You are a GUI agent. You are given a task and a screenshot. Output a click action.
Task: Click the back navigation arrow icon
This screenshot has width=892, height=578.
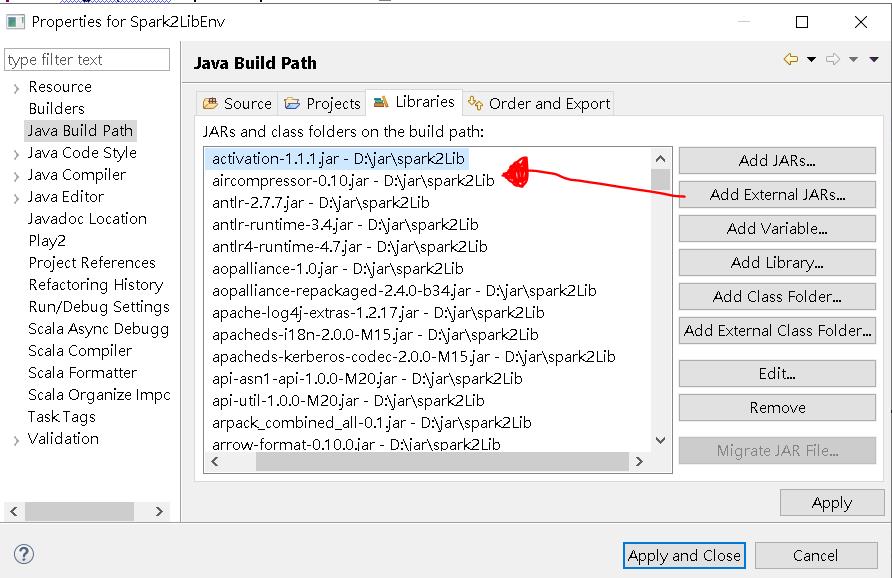click(791, 58)
